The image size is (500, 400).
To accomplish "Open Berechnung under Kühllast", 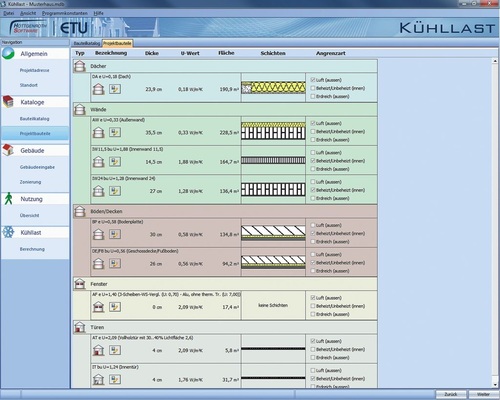I will pyautogui.click(x=32, y=249).
